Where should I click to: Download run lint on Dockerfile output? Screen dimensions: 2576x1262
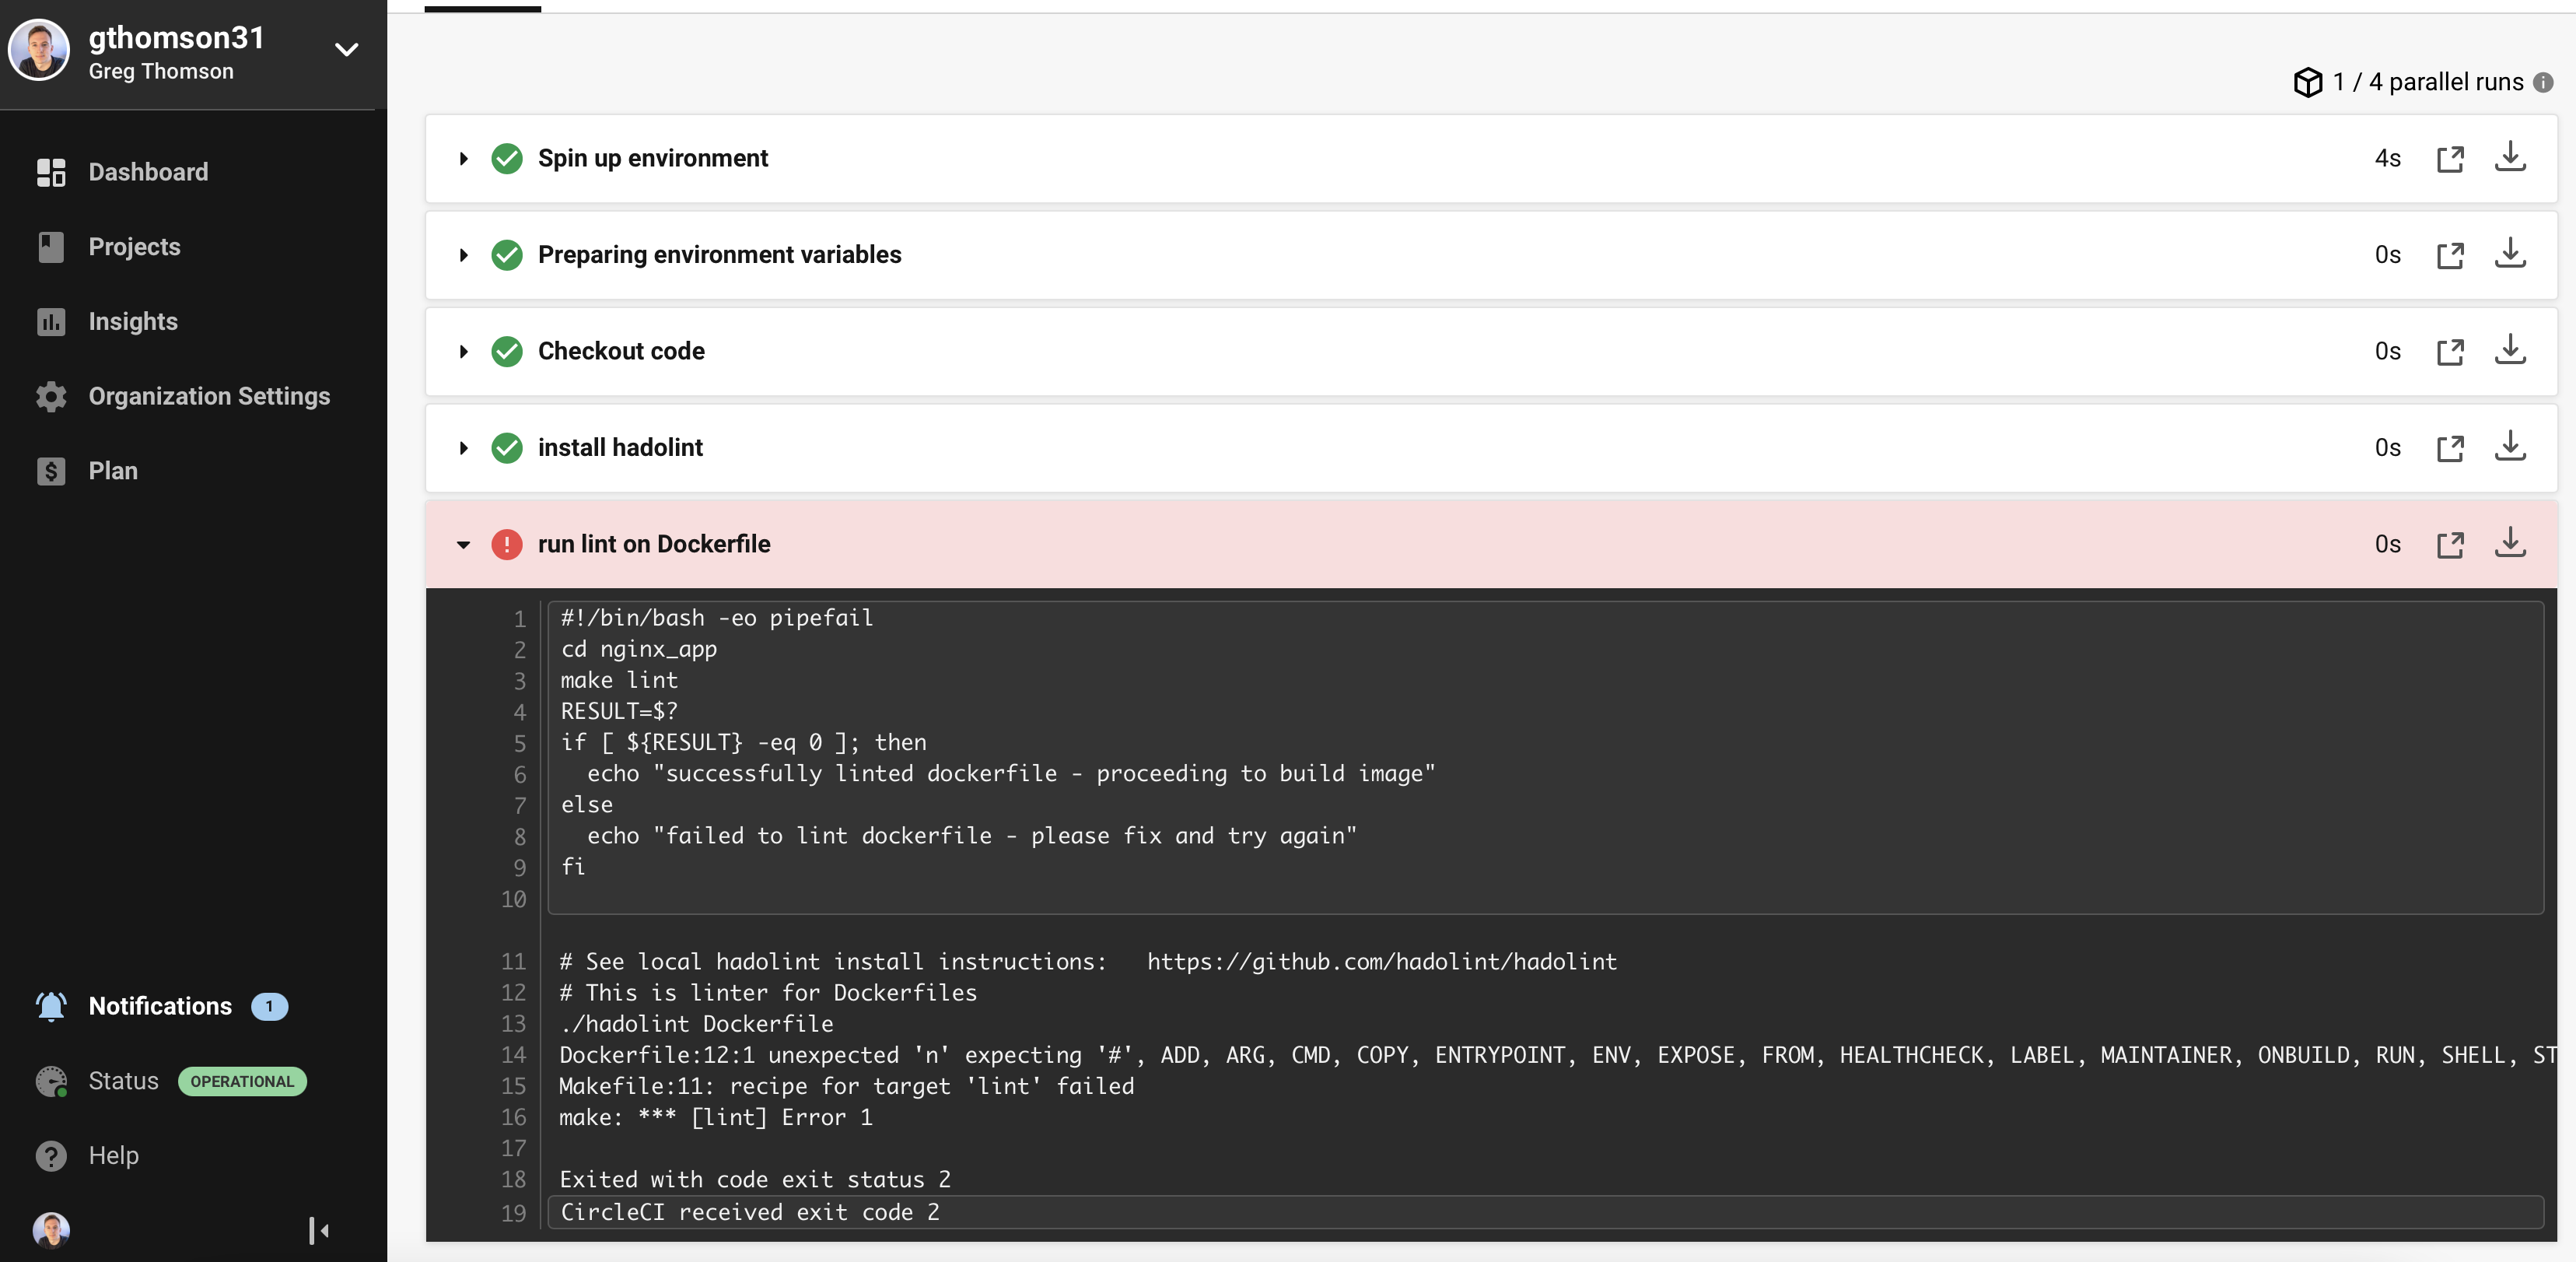(x=2509, y=543)
